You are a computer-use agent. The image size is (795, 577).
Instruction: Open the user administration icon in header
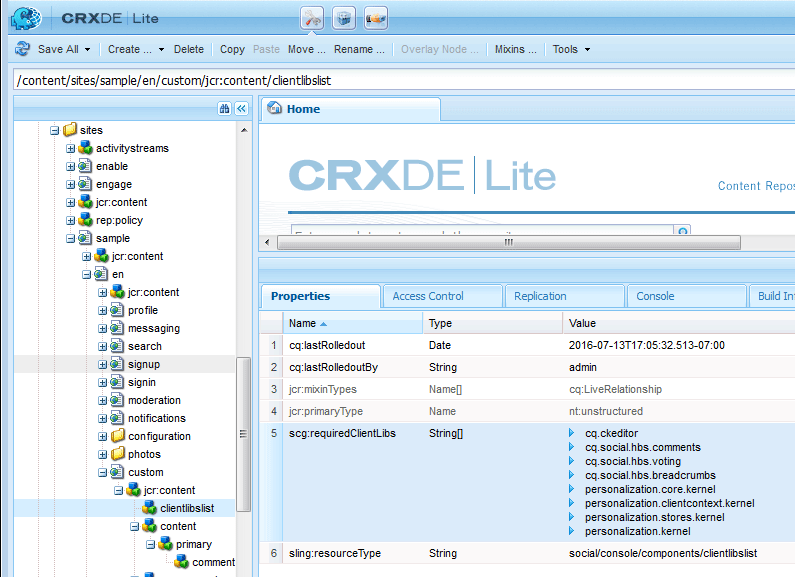coord(376,19)
